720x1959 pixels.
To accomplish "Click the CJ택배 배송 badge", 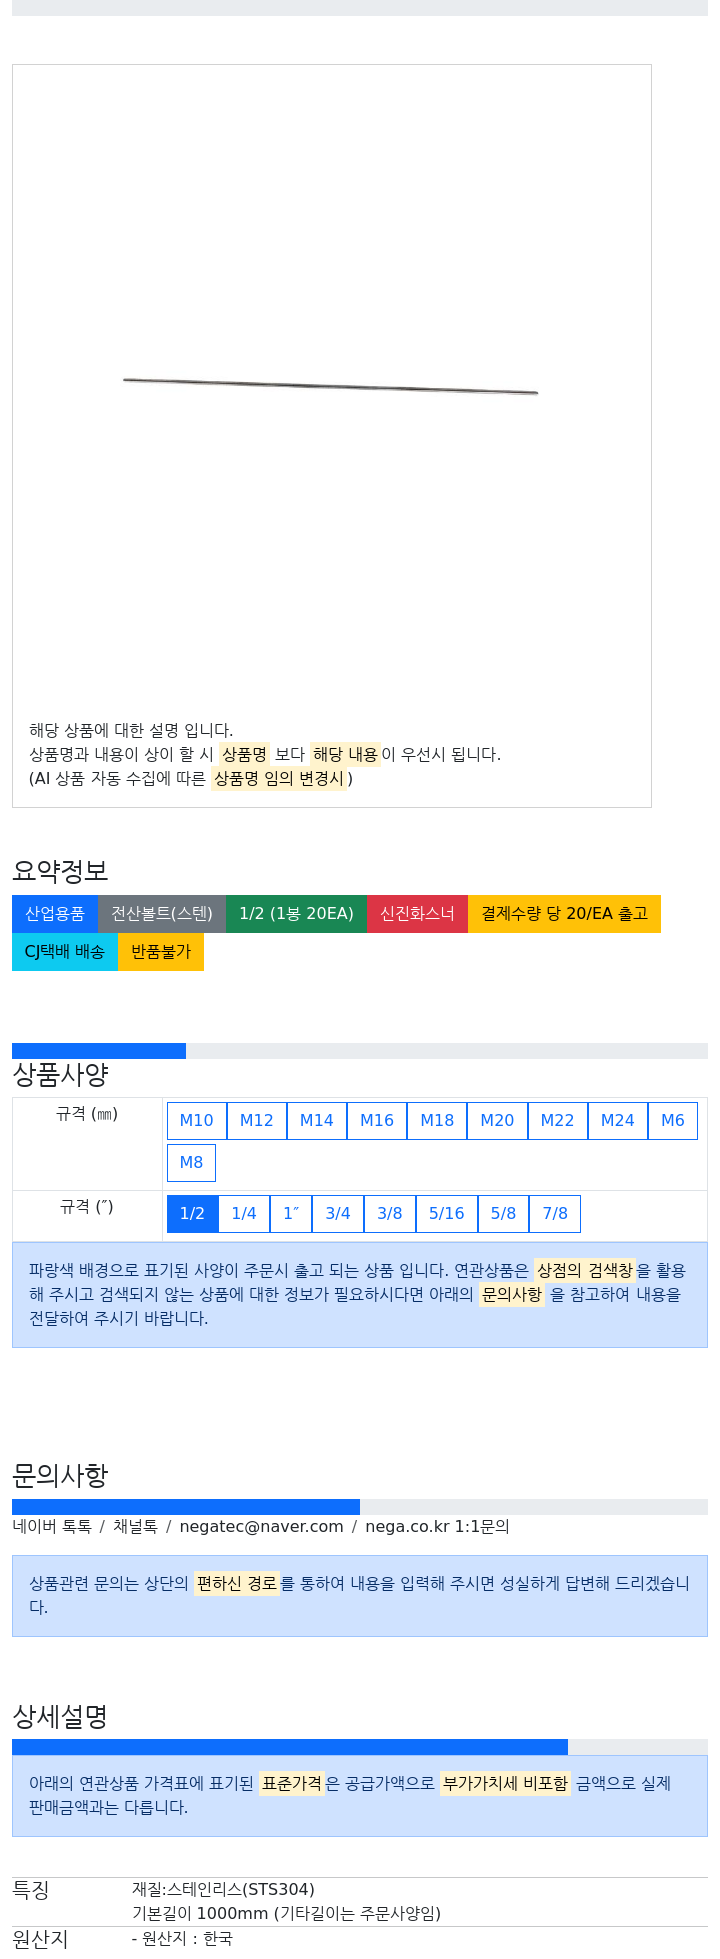I will [65, 952].
